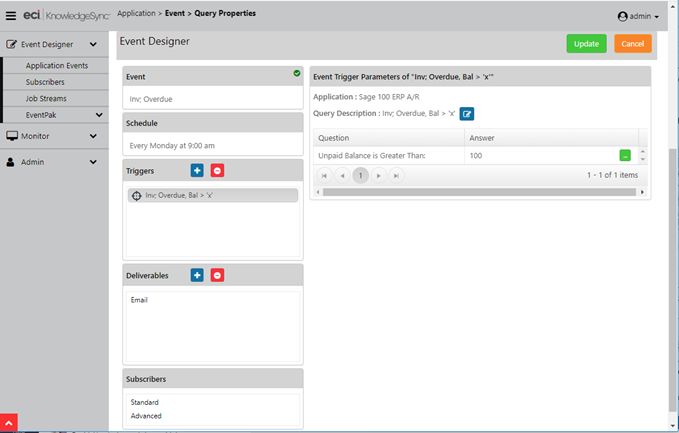This screenshot has height=433, width=679.
Task: Go to next grid page
Action: tap(378, 175)
